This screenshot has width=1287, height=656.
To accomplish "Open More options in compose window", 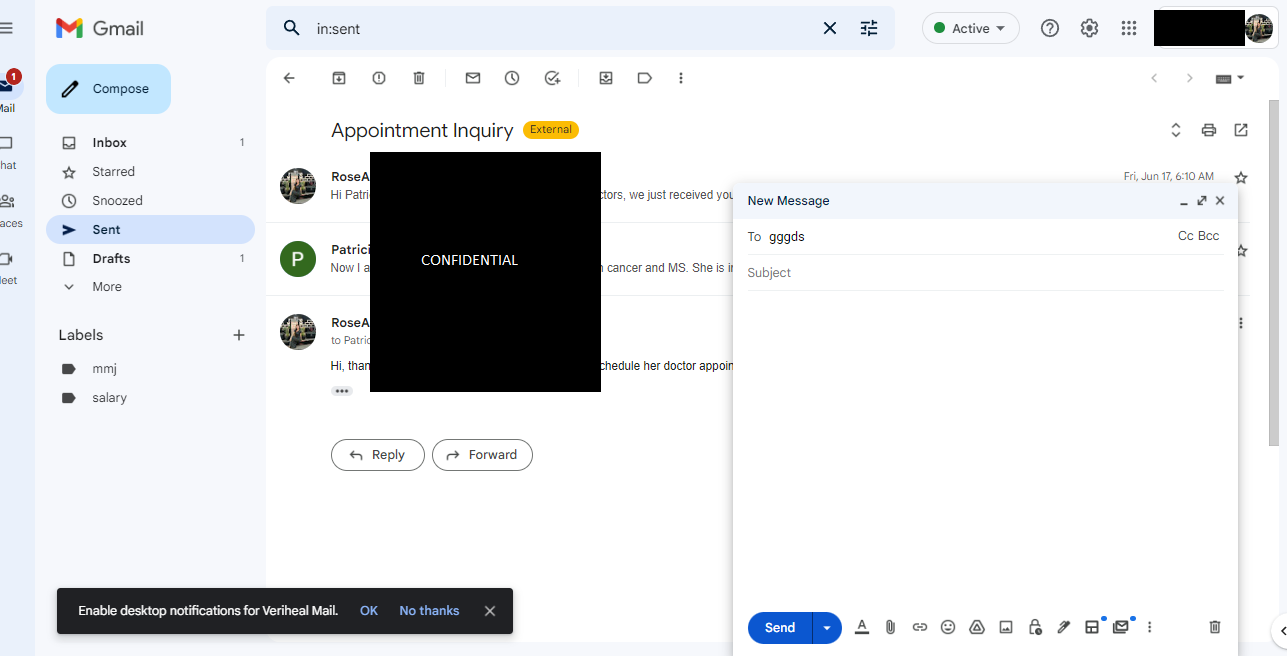I will click(1150, 627).
